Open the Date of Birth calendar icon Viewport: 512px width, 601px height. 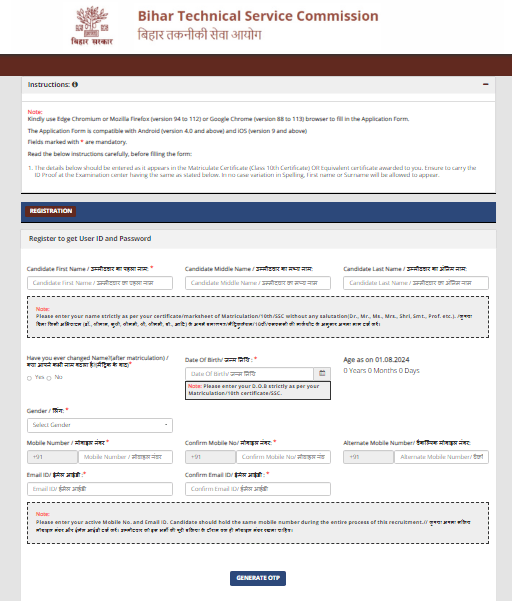click(x=322, y=373)
